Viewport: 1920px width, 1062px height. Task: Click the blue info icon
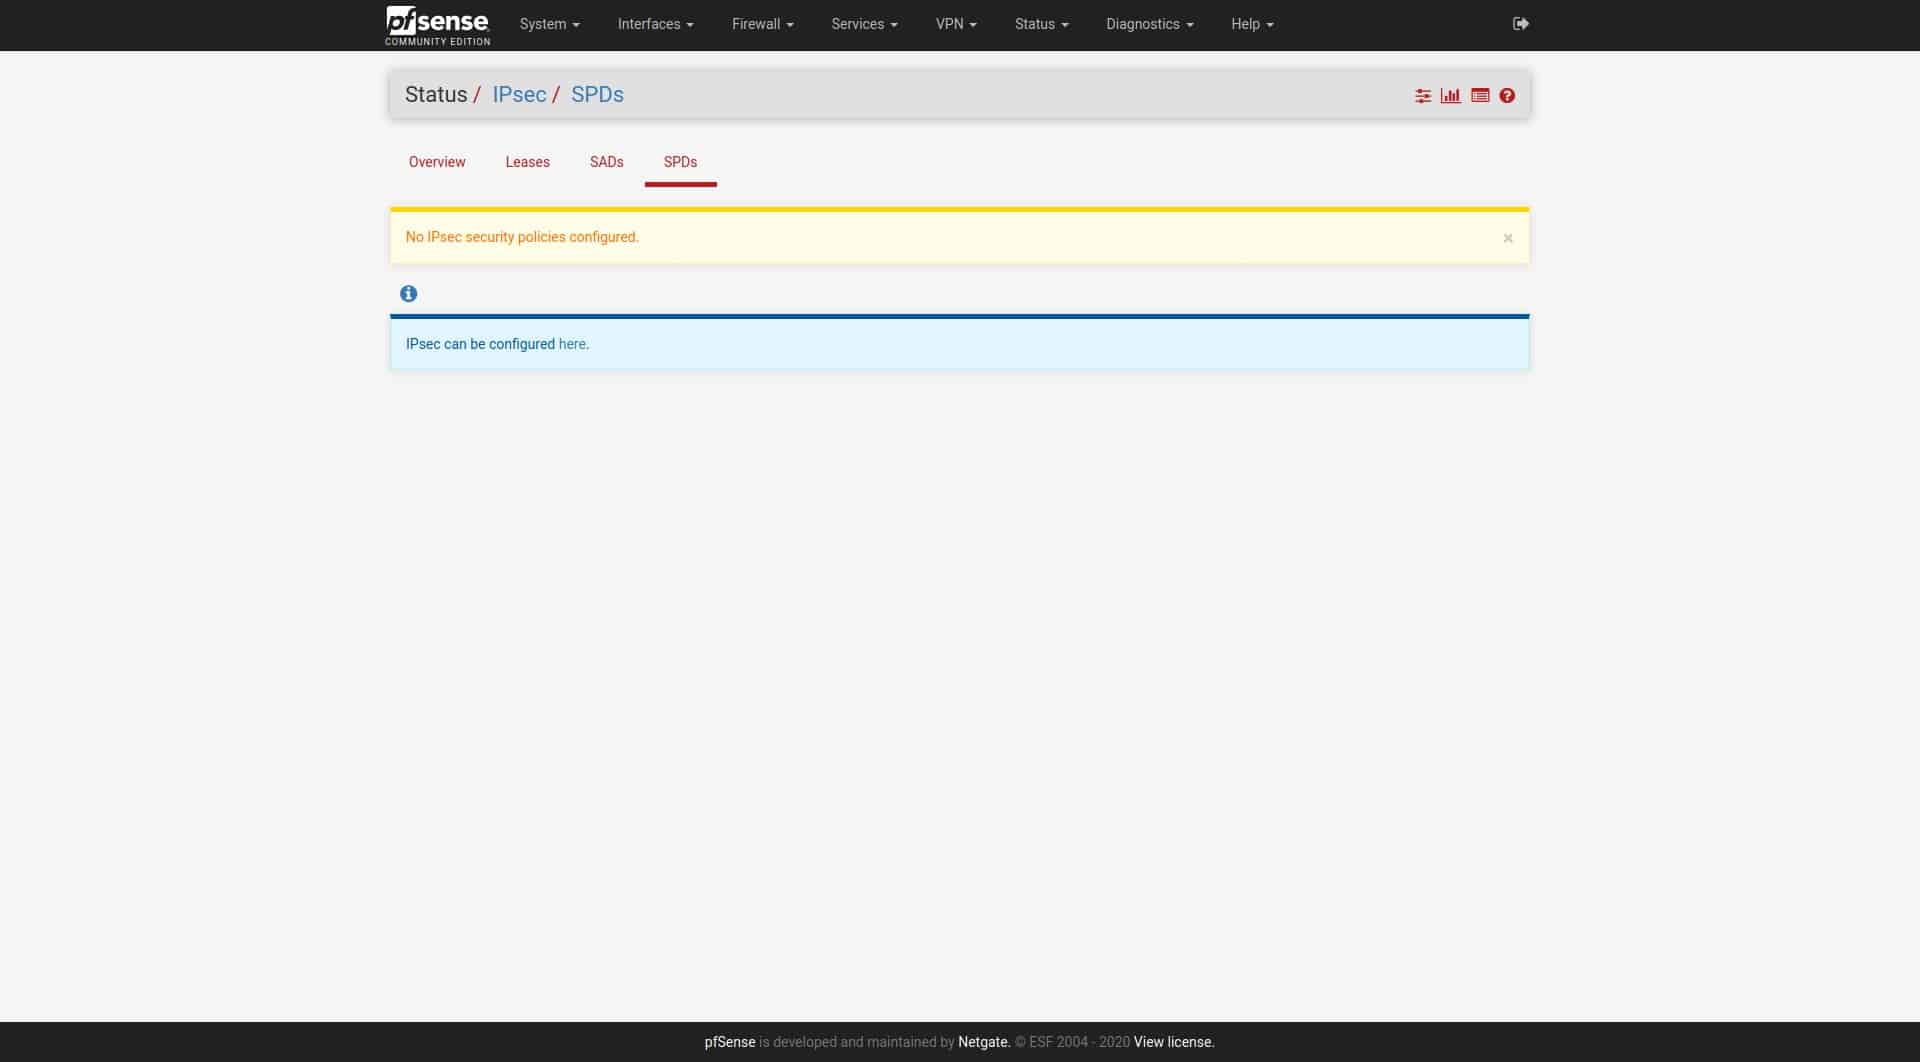pos(408,294)
